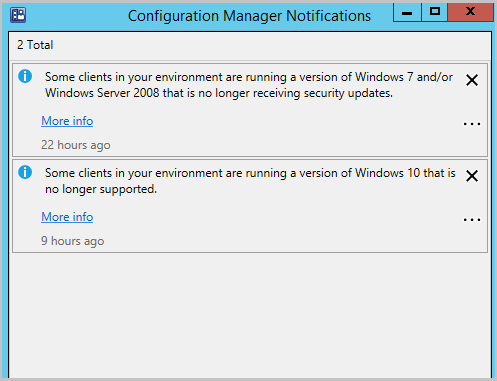This screenshot has height=381, width=497.
Task: Close the Configuration Manager Notifications window
Action: 470,12
